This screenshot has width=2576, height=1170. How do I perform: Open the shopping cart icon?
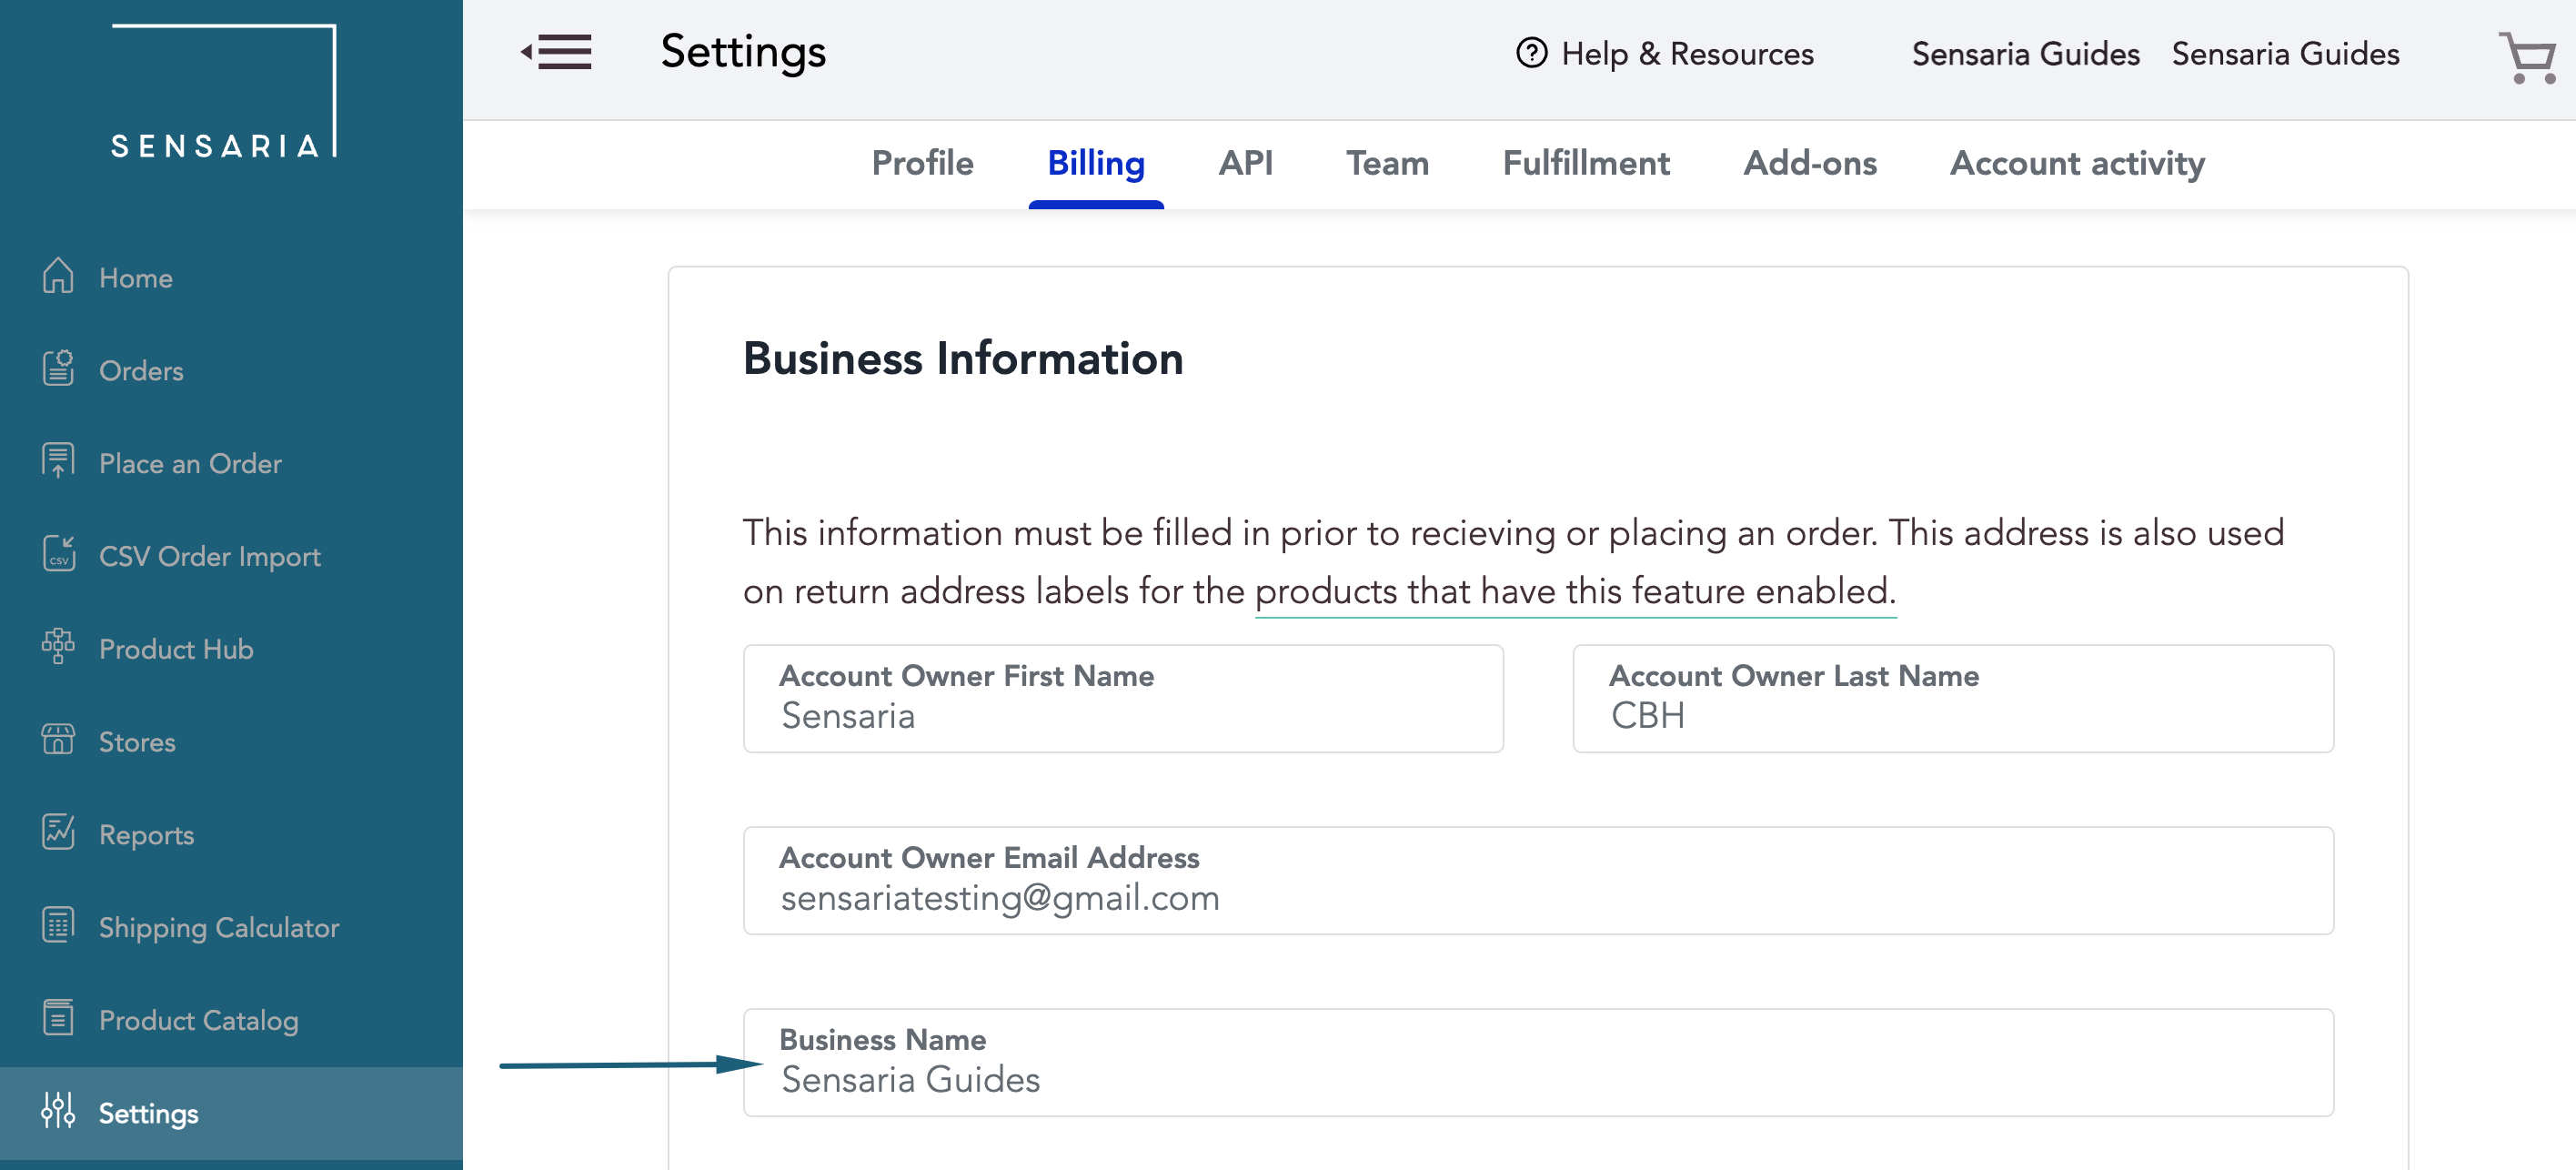click(x=2527, y=56)
